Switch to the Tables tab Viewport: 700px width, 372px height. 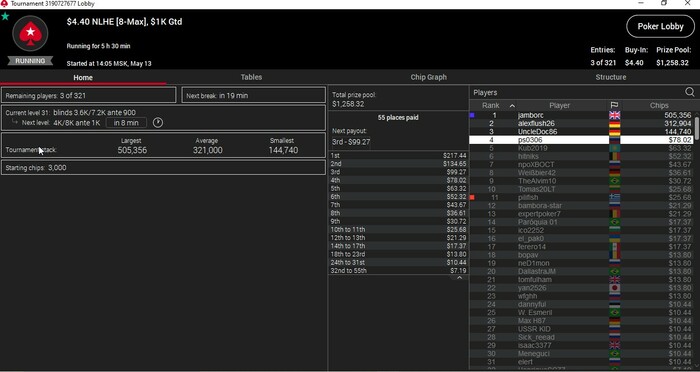(x=251, y=77)
